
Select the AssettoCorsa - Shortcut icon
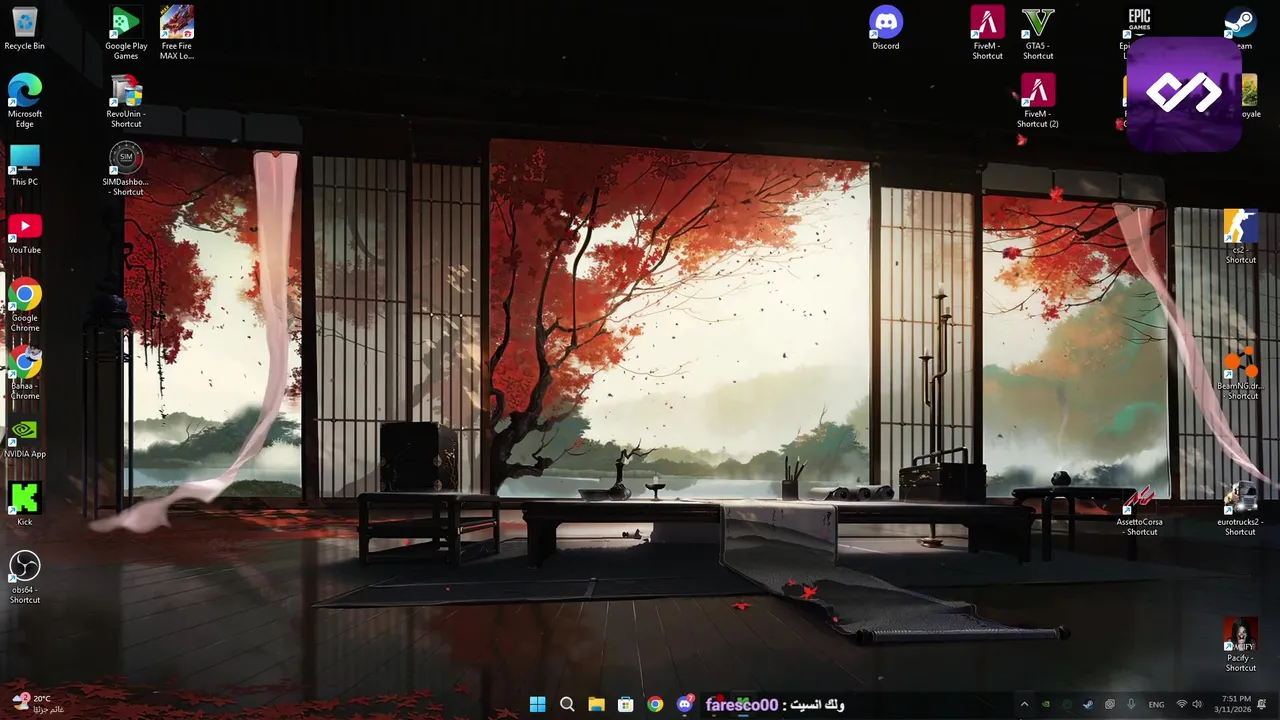pos(1140,509)
